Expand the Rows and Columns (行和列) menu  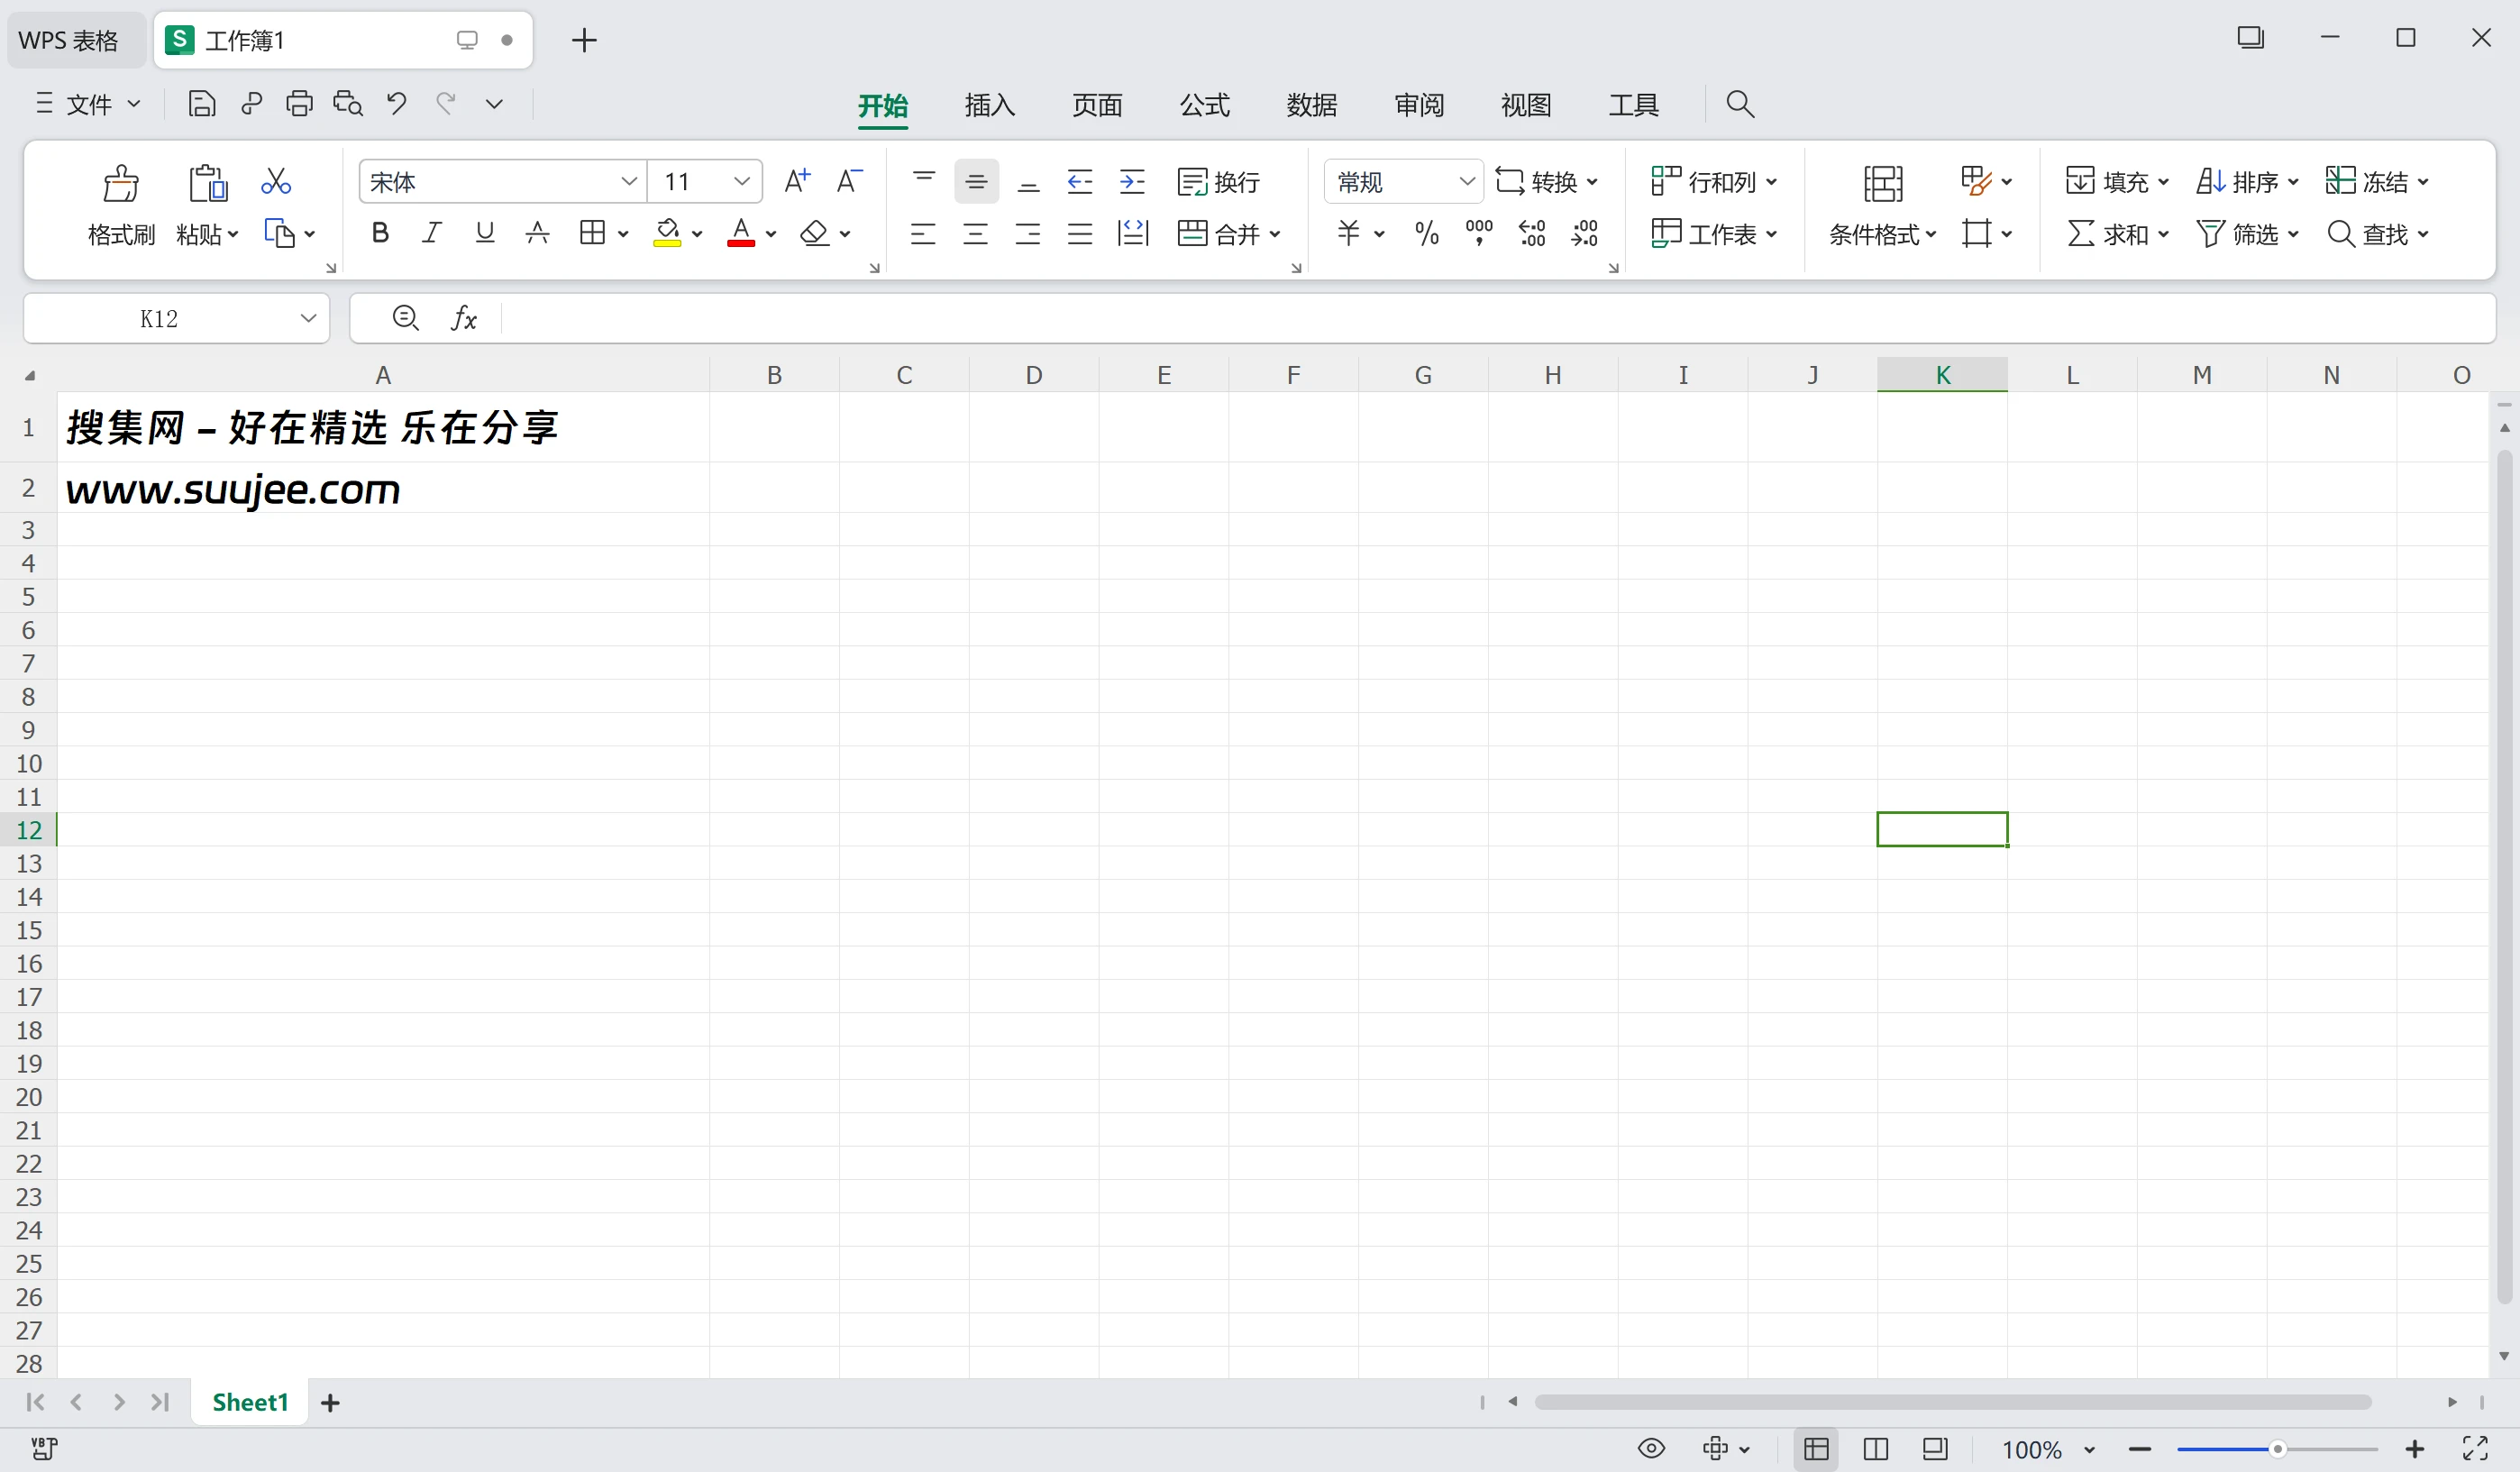1714,182
